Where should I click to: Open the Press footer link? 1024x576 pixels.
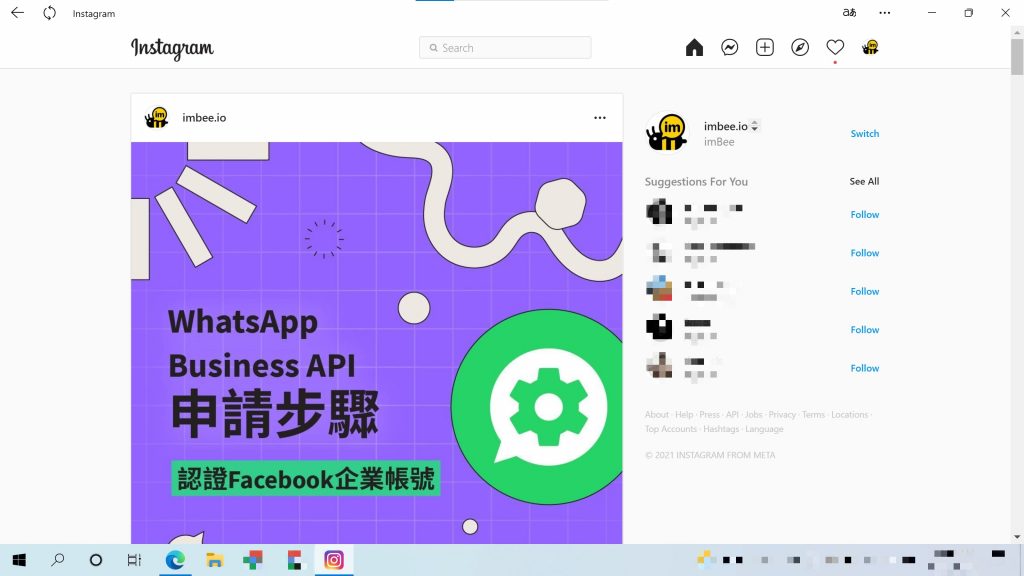tap(709, 415)
